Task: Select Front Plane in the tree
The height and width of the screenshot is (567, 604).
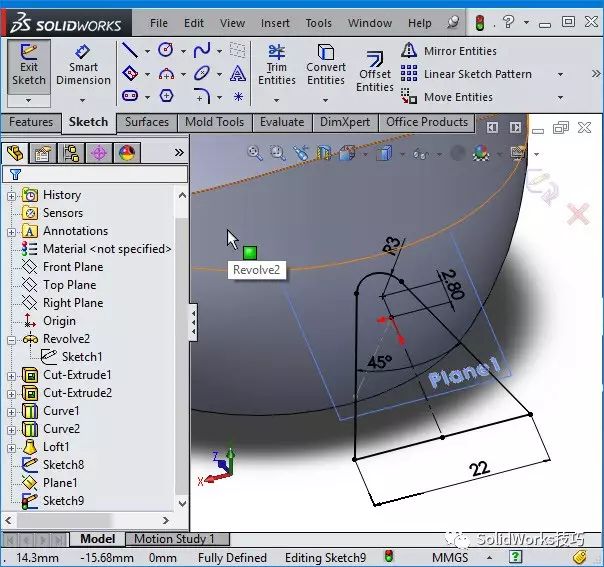Action: click(73, 267)
